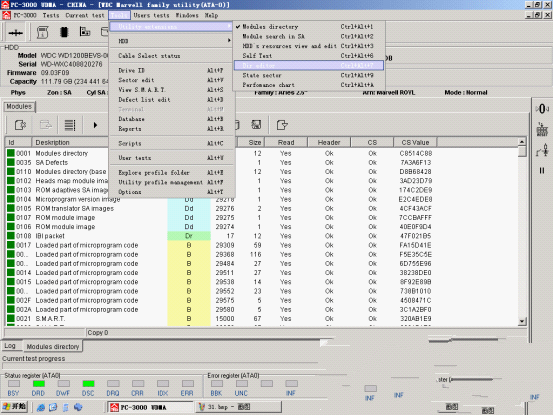
Task: Open the Help menu
Action: tap(211, 16)
